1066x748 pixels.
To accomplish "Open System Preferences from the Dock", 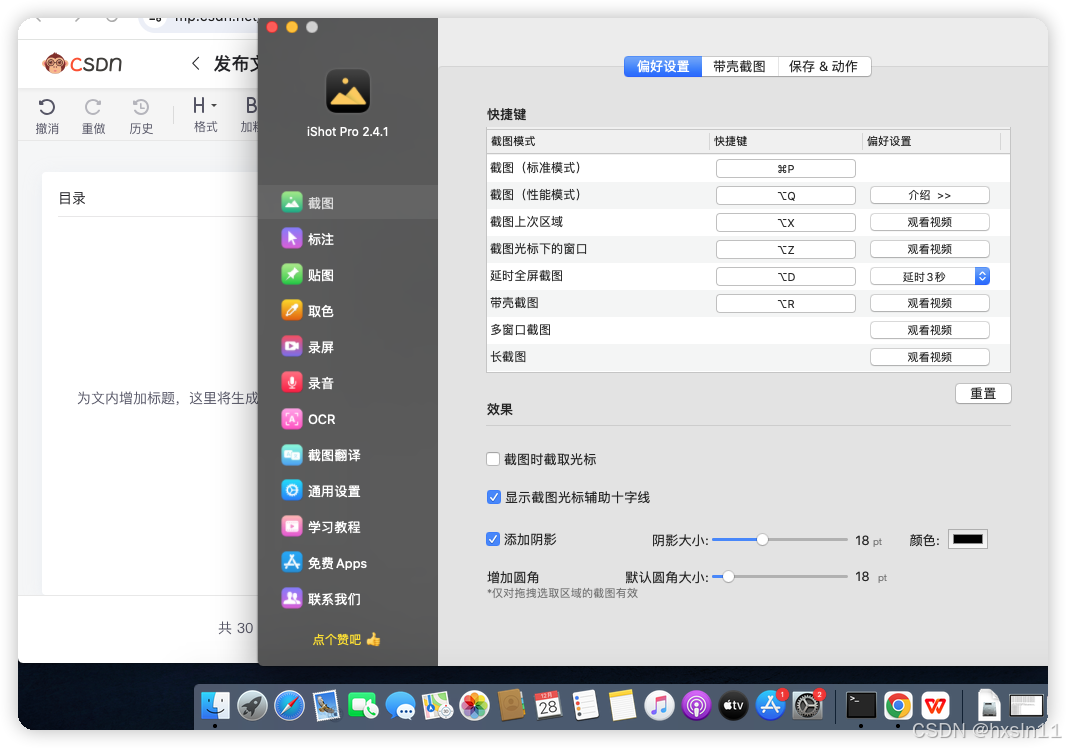I will [x=807, y=705].
